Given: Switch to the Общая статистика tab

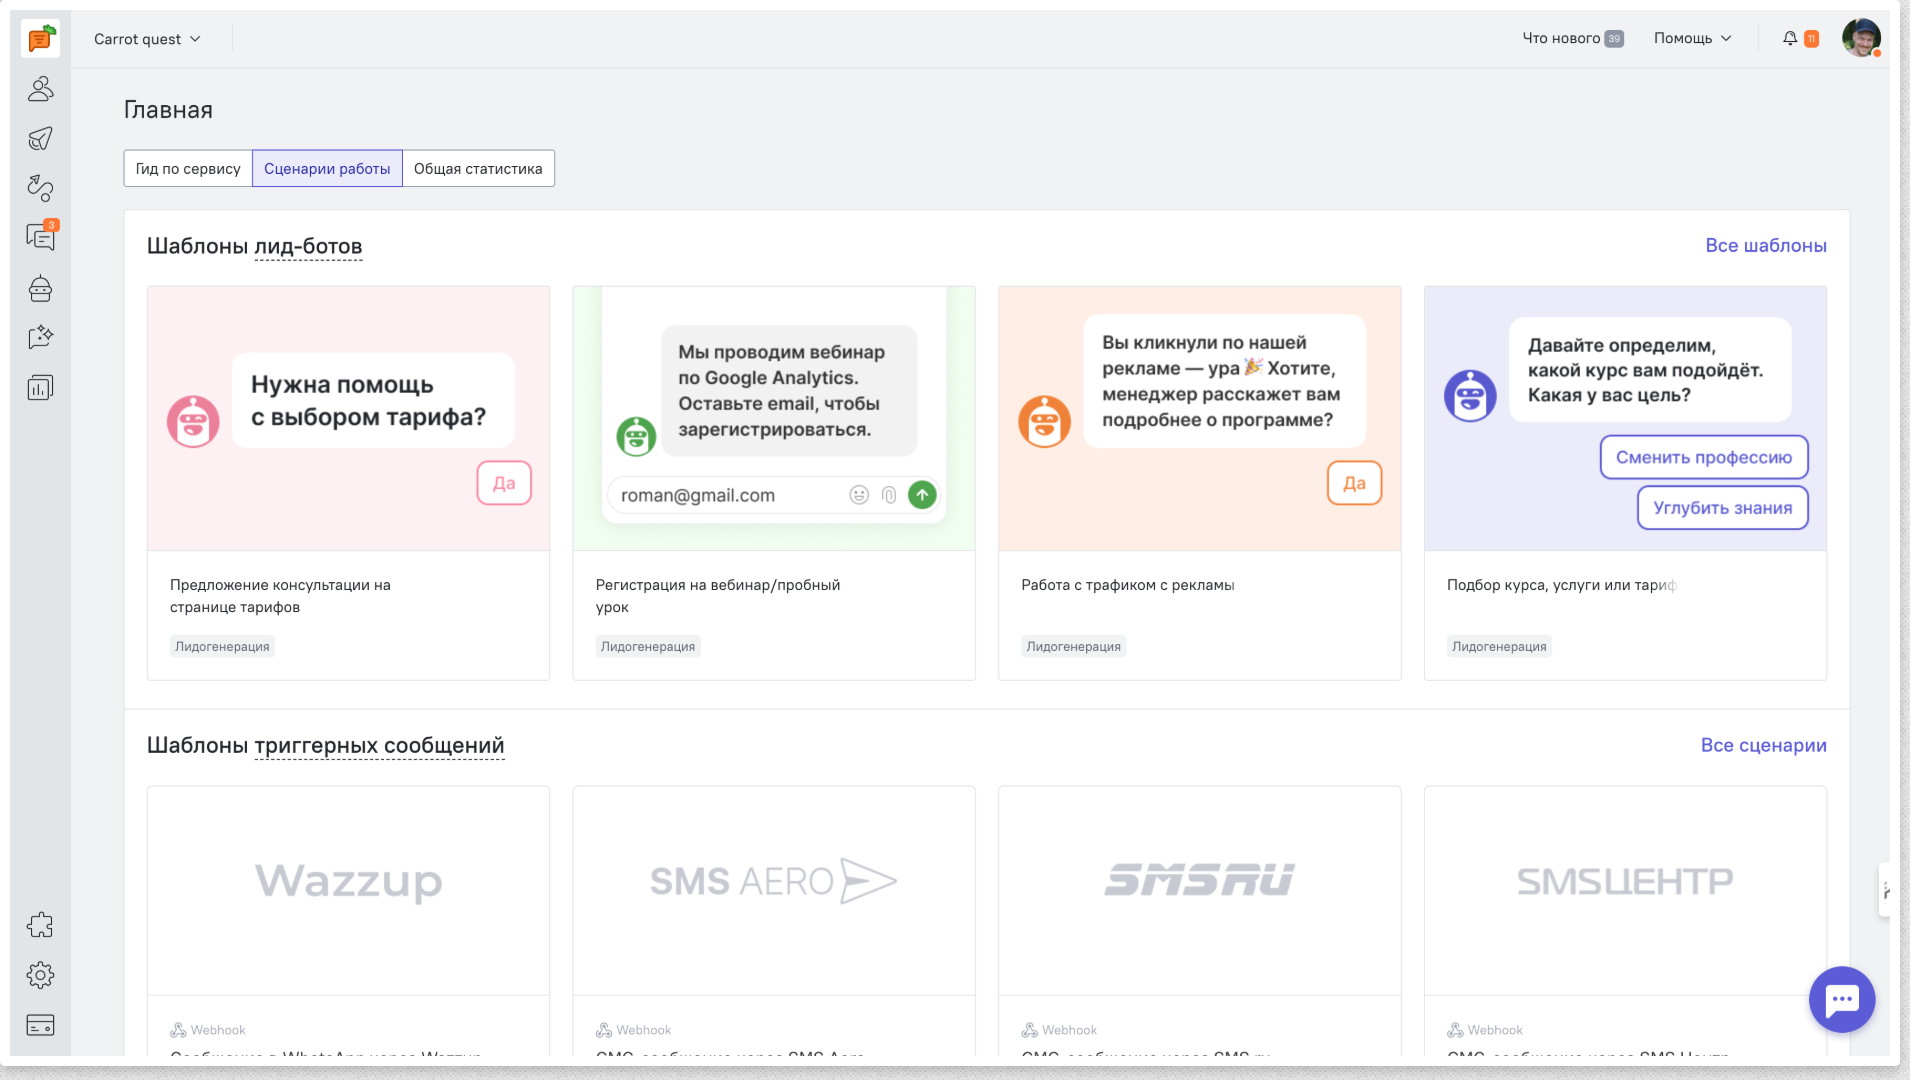Looking at the screenshot, I should click(478, 168).
